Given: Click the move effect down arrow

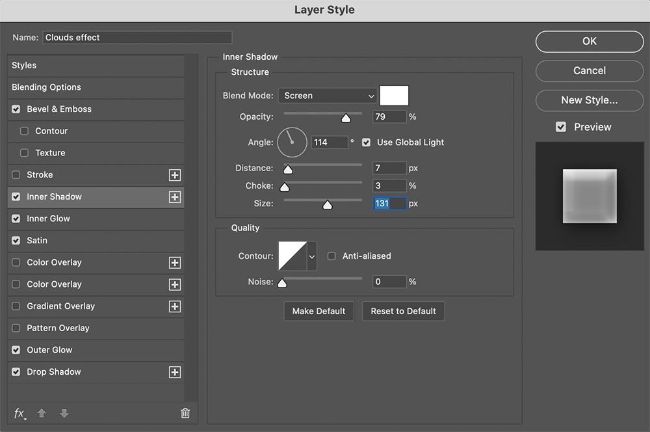Looking at the screenshot, I should point(64,413).
